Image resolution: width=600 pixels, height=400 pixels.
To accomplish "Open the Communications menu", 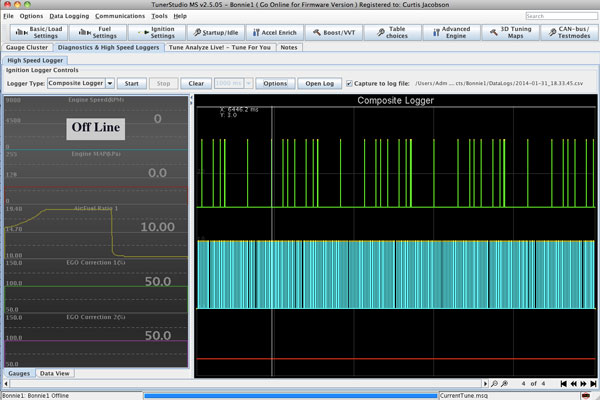I will pyautogui.click(x=120, y=16).
